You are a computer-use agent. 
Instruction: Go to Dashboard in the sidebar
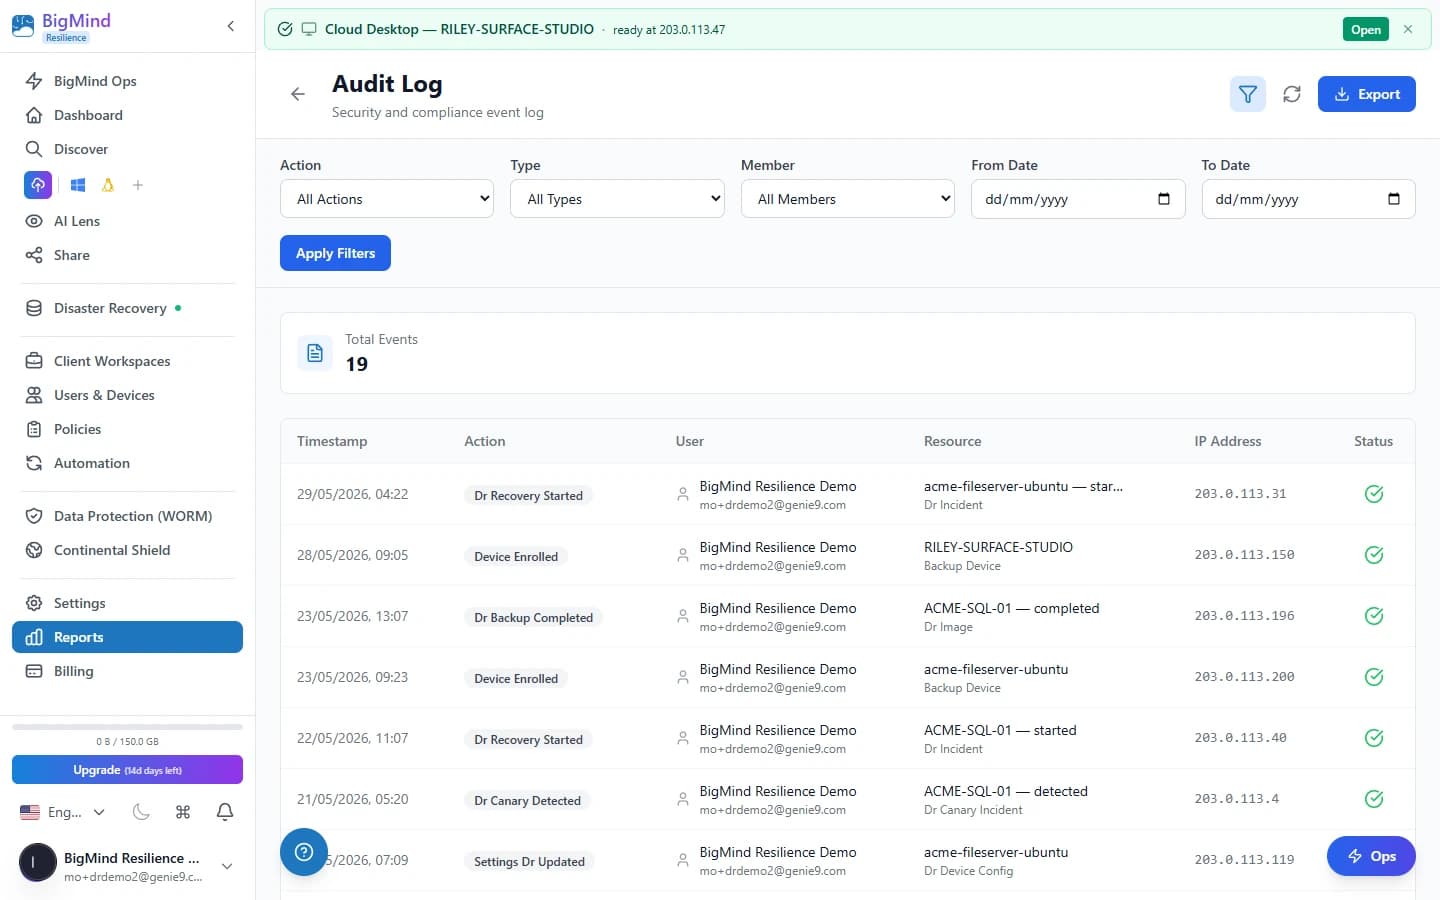127,115
